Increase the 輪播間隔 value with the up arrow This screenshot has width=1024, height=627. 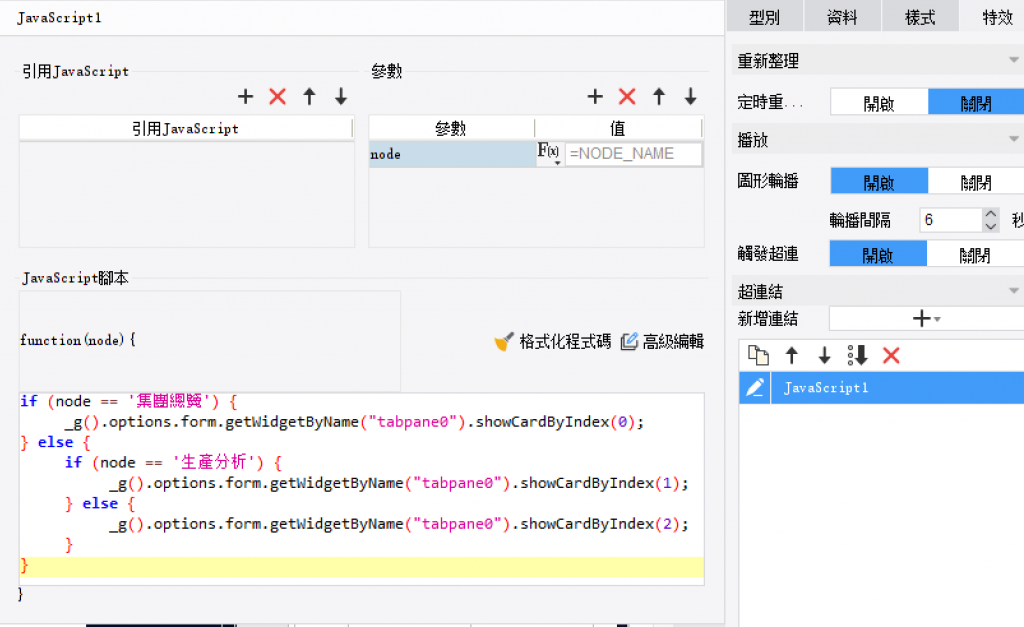pos(990,214)
